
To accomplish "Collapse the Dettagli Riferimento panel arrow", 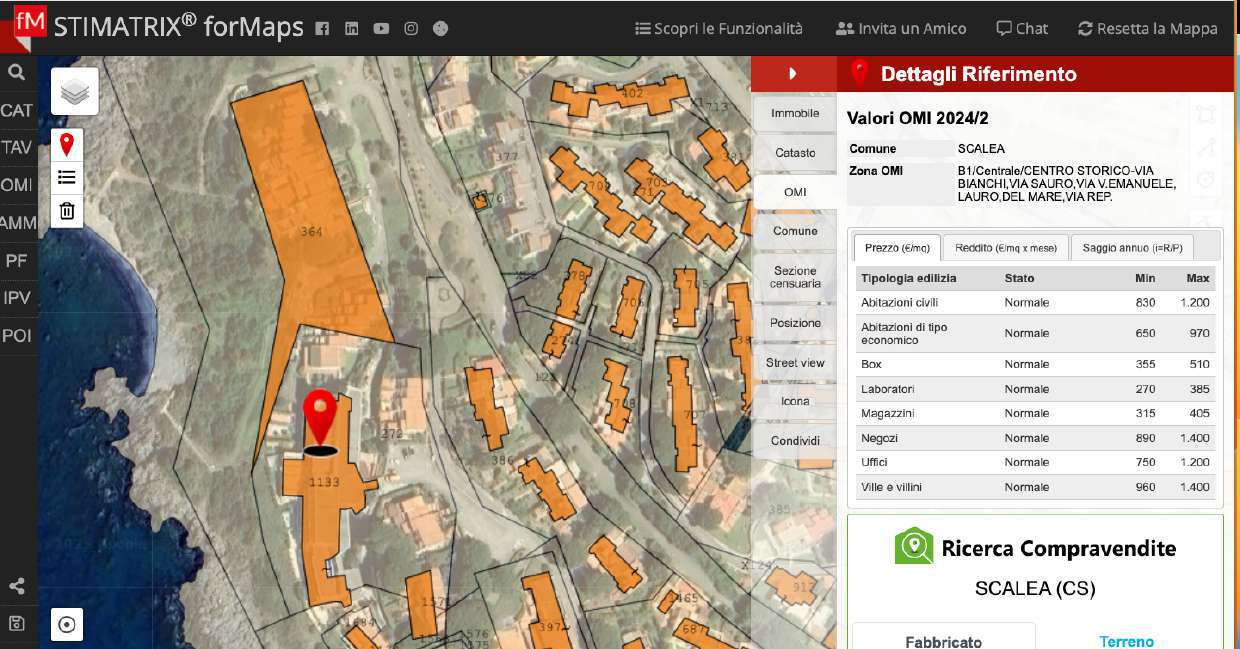I will tap(793, 73).
